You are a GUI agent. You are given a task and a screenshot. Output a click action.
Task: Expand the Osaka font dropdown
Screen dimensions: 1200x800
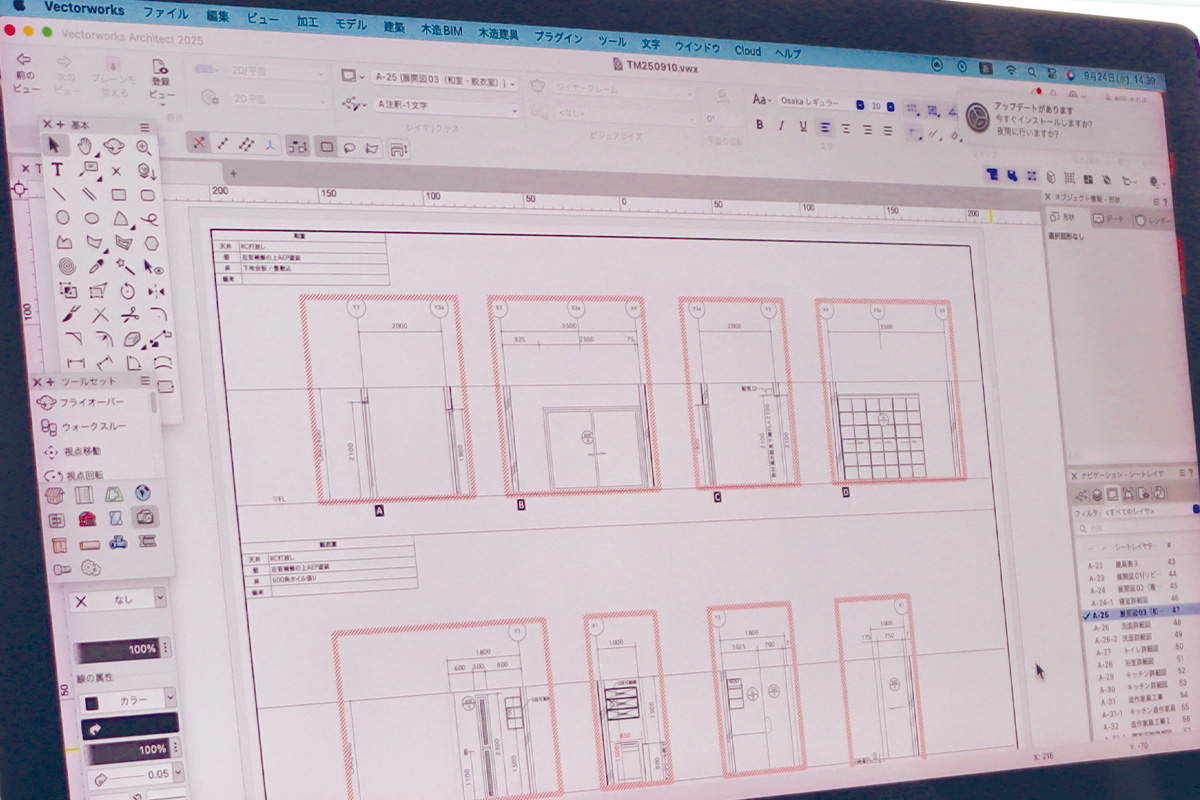820,103
